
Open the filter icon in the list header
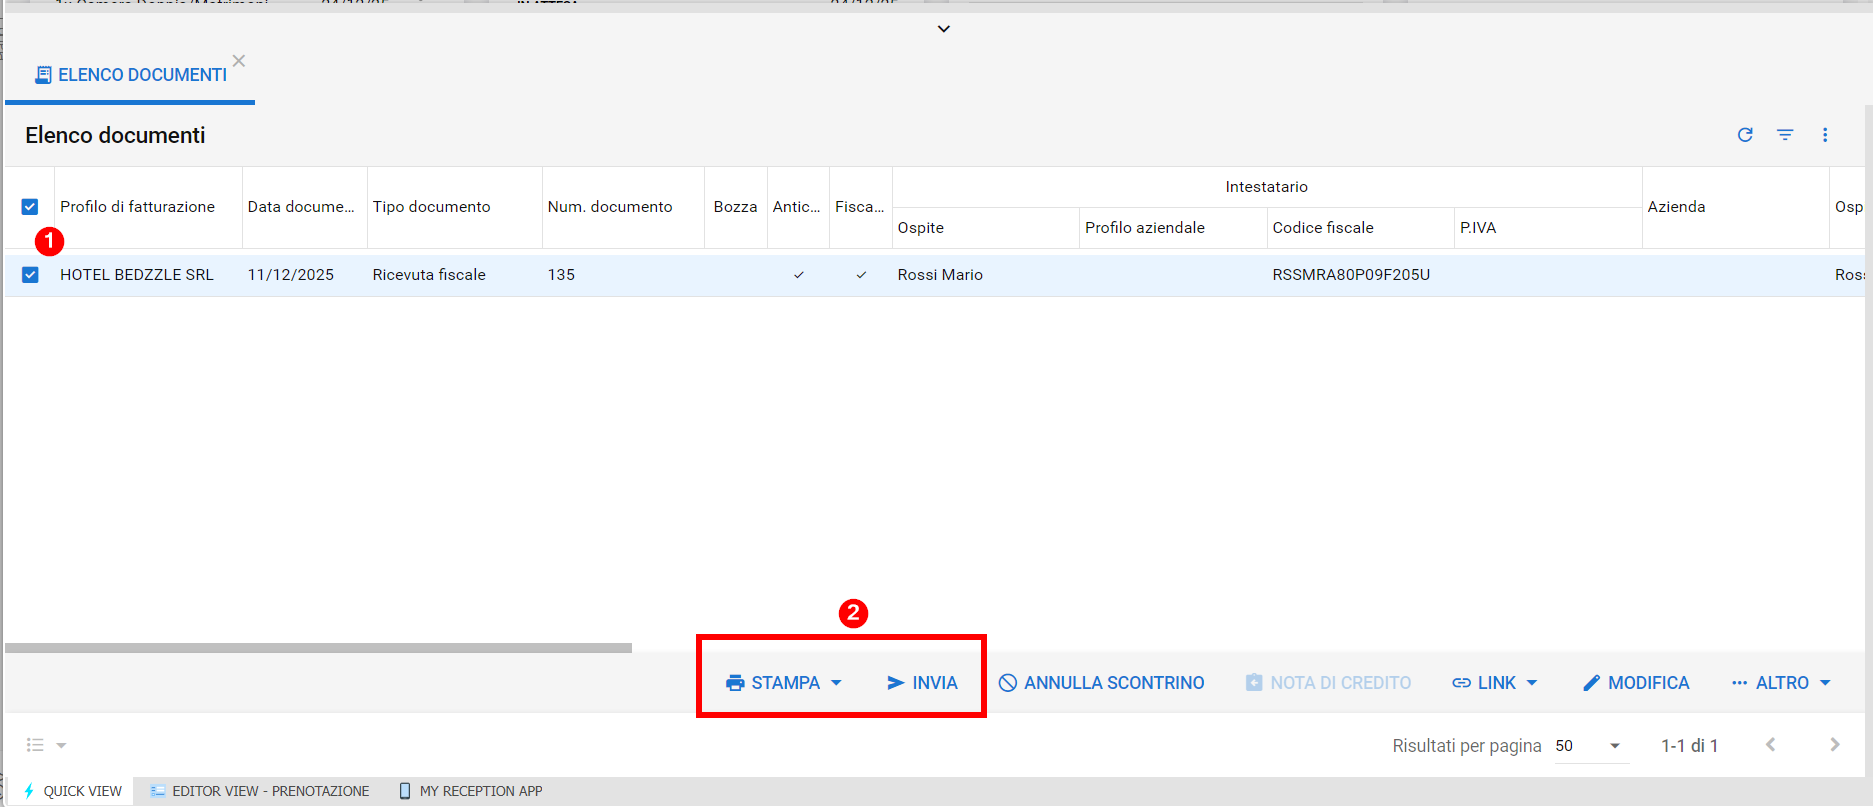[x=1785, y=135]
